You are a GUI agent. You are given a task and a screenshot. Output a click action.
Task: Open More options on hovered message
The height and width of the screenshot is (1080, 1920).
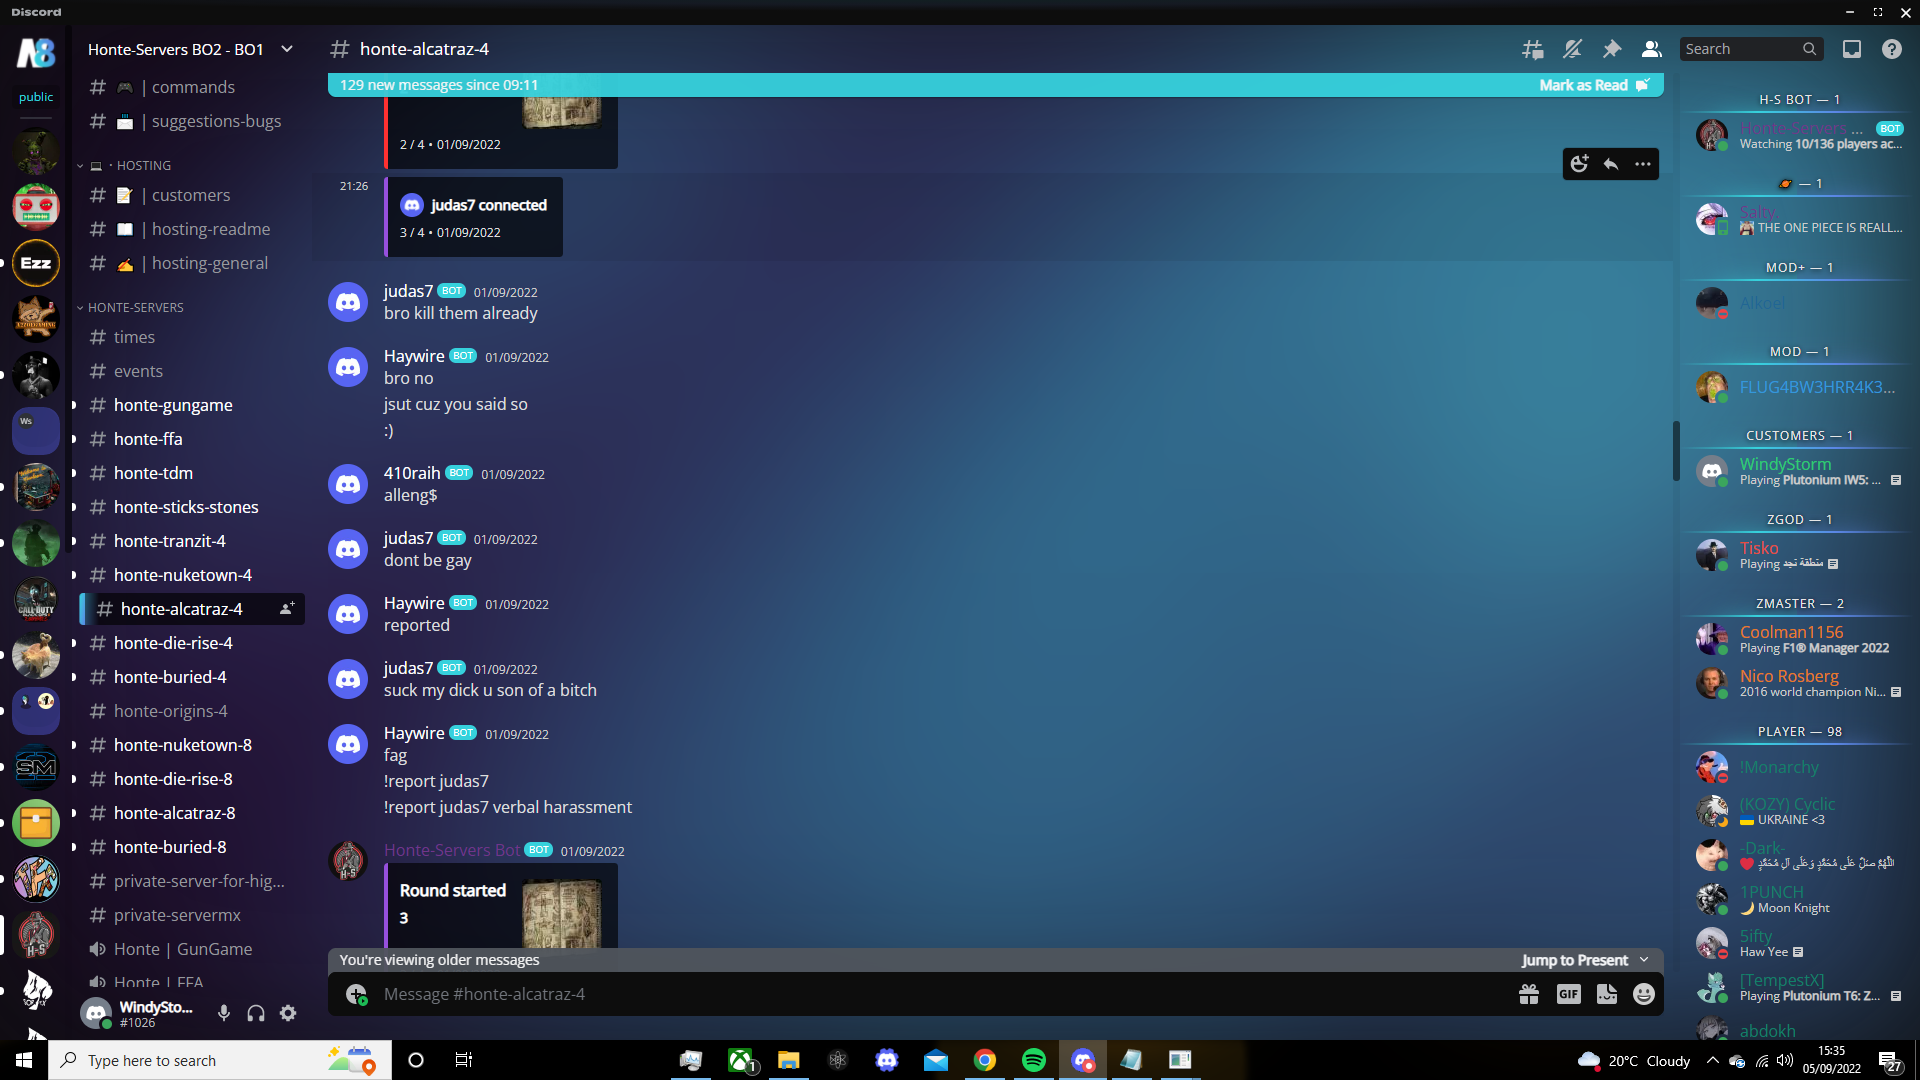click(x=1643, y=164)
